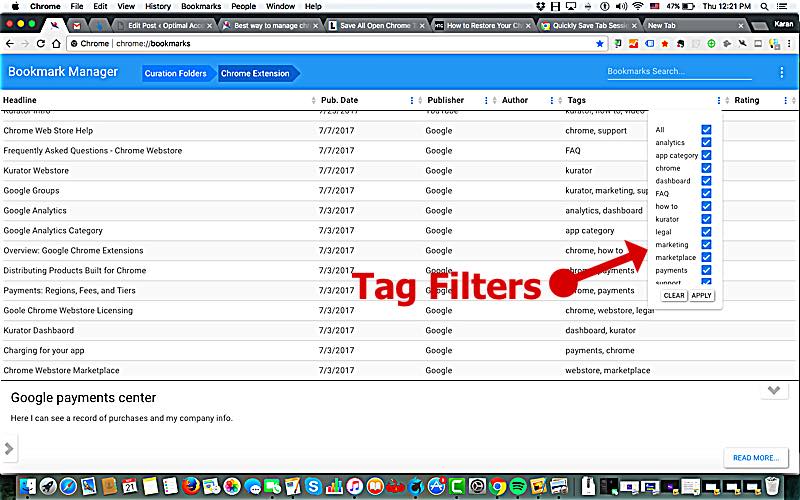Open the Wi-Fi menu bar icon
This screenshot has width=800, height=500.
pos(638,6)
